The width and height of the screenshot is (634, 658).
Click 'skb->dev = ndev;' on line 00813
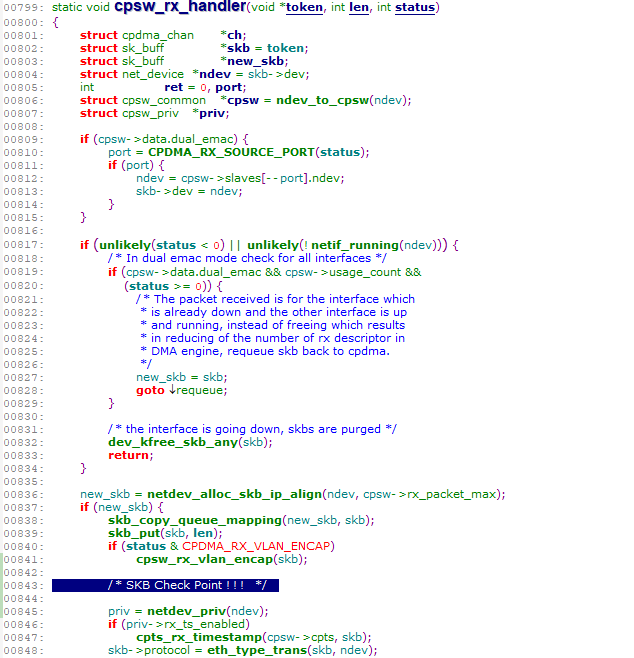click(x=189, y=191)
